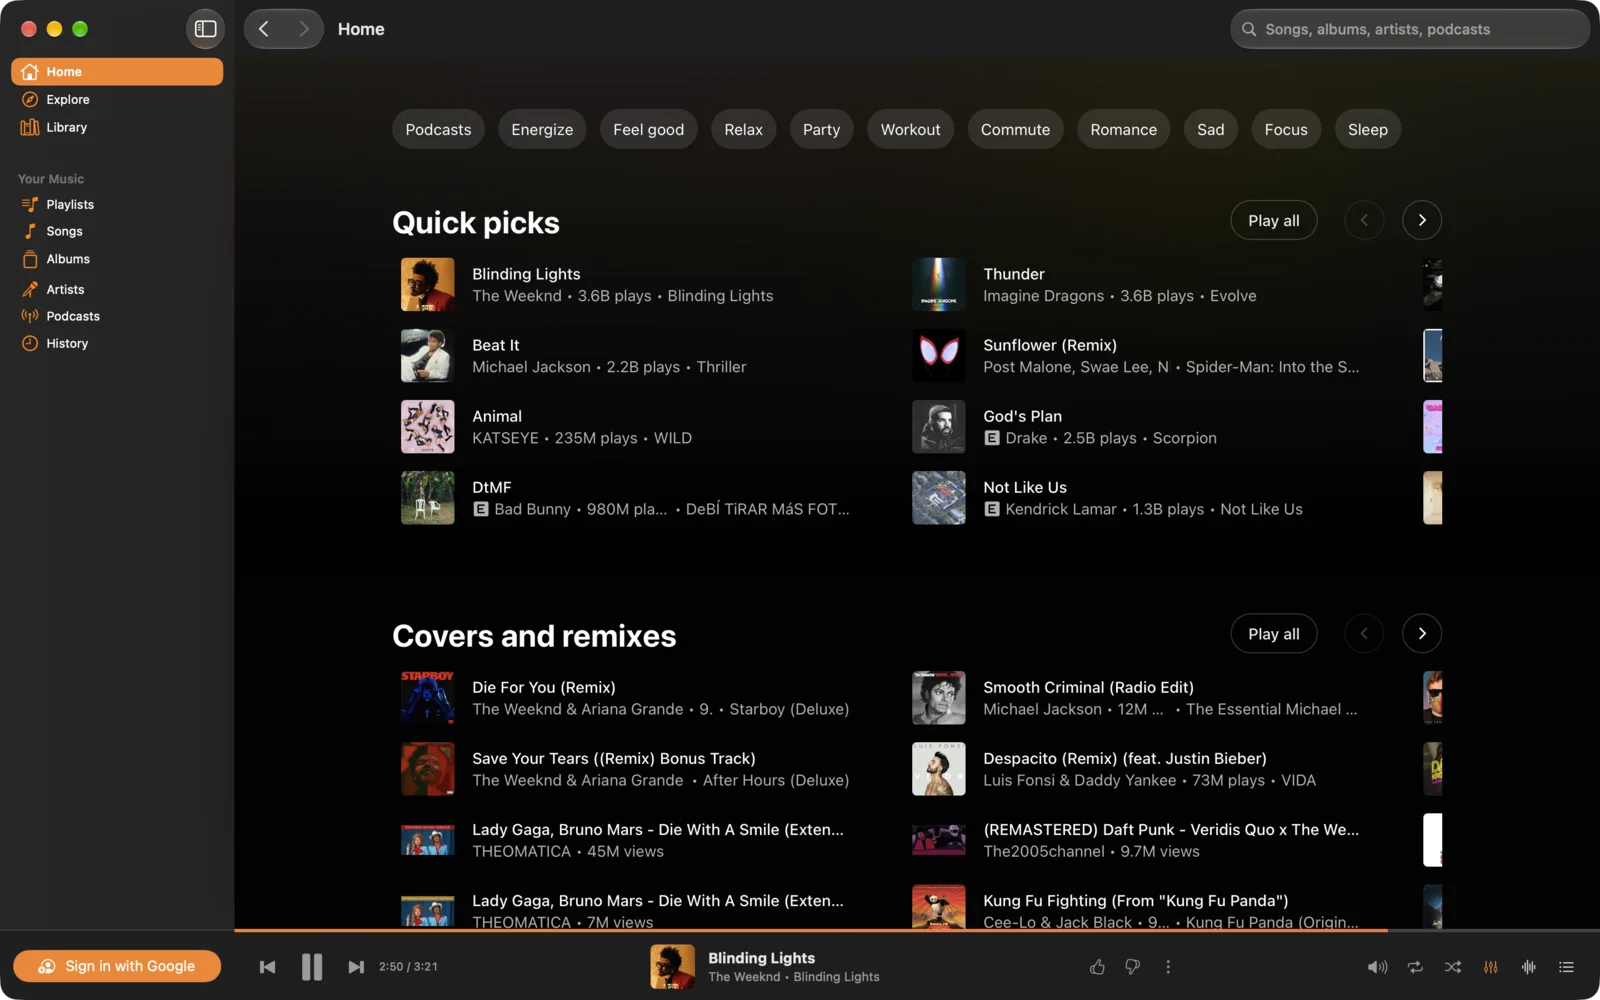Sign in with Google

click(117, 966)
